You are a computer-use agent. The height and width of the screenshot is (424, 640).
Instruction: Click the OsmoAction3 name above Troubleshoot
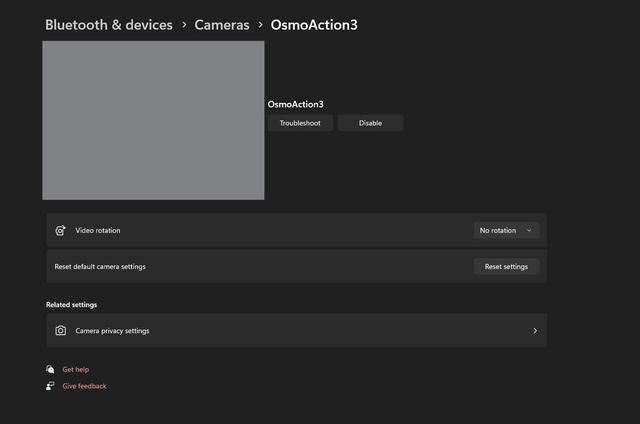click(x=295, y=104)
